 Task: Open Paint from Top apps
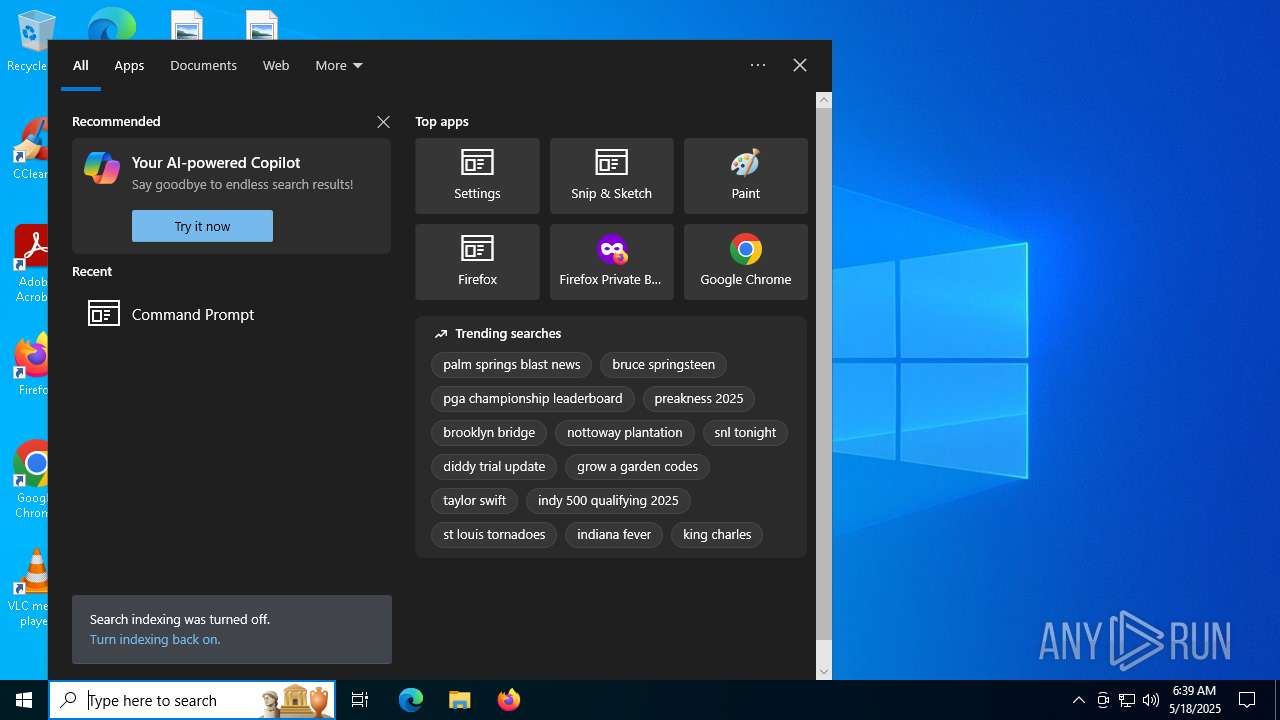745,176
